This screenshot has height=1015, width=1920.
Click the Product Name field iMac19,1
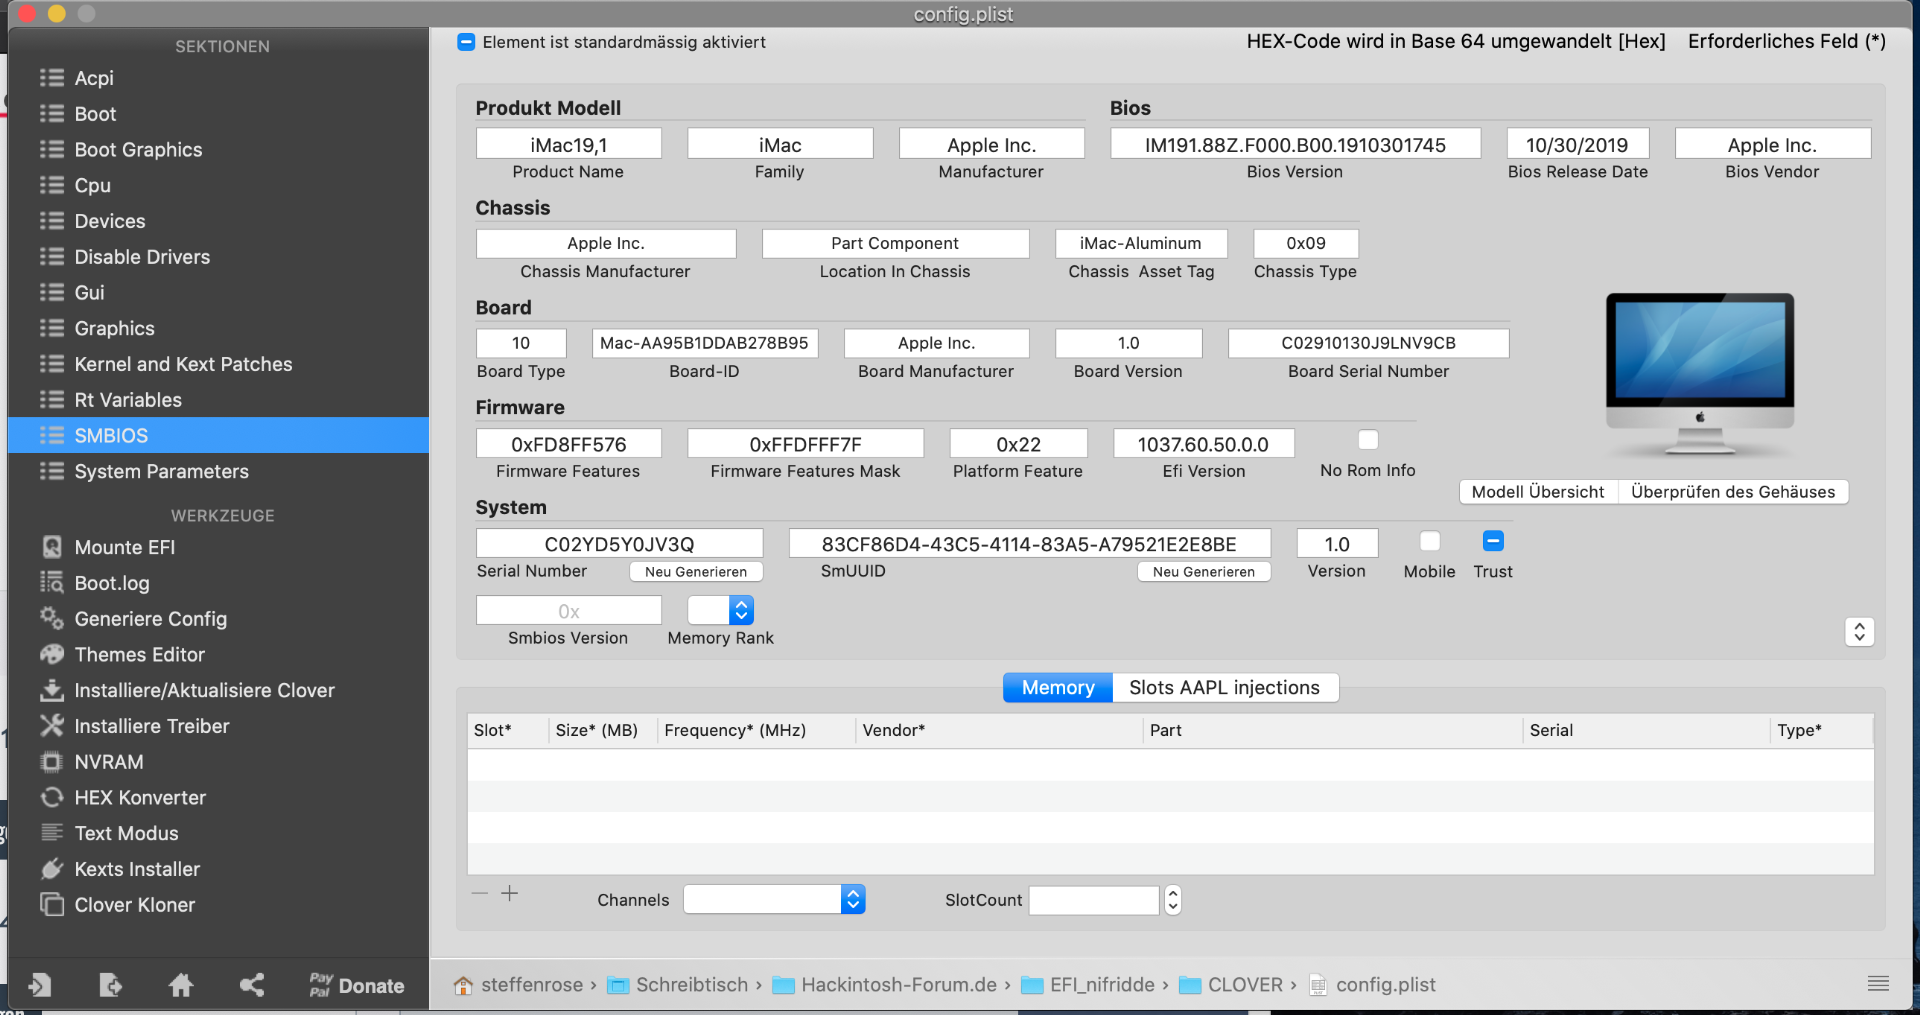(569, 145)
